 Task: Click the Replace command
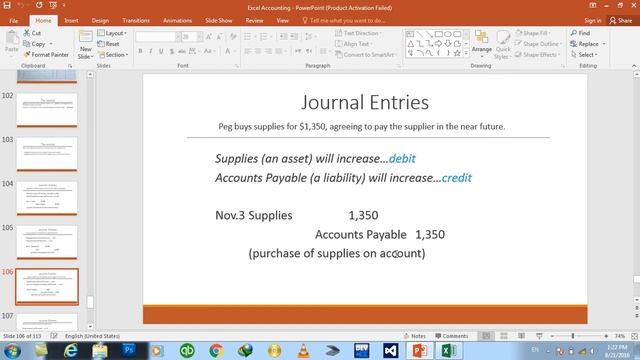(x=588, y=44)
